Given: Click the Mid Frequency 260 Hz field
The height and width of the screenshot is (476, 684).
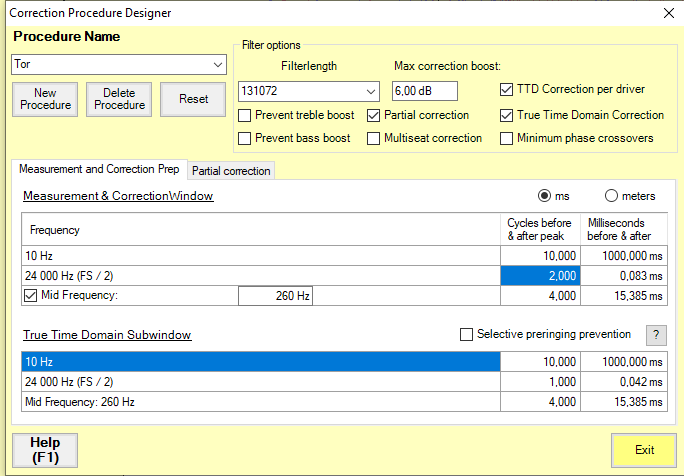Looking at the screenshot, I should tap(276, 295).
